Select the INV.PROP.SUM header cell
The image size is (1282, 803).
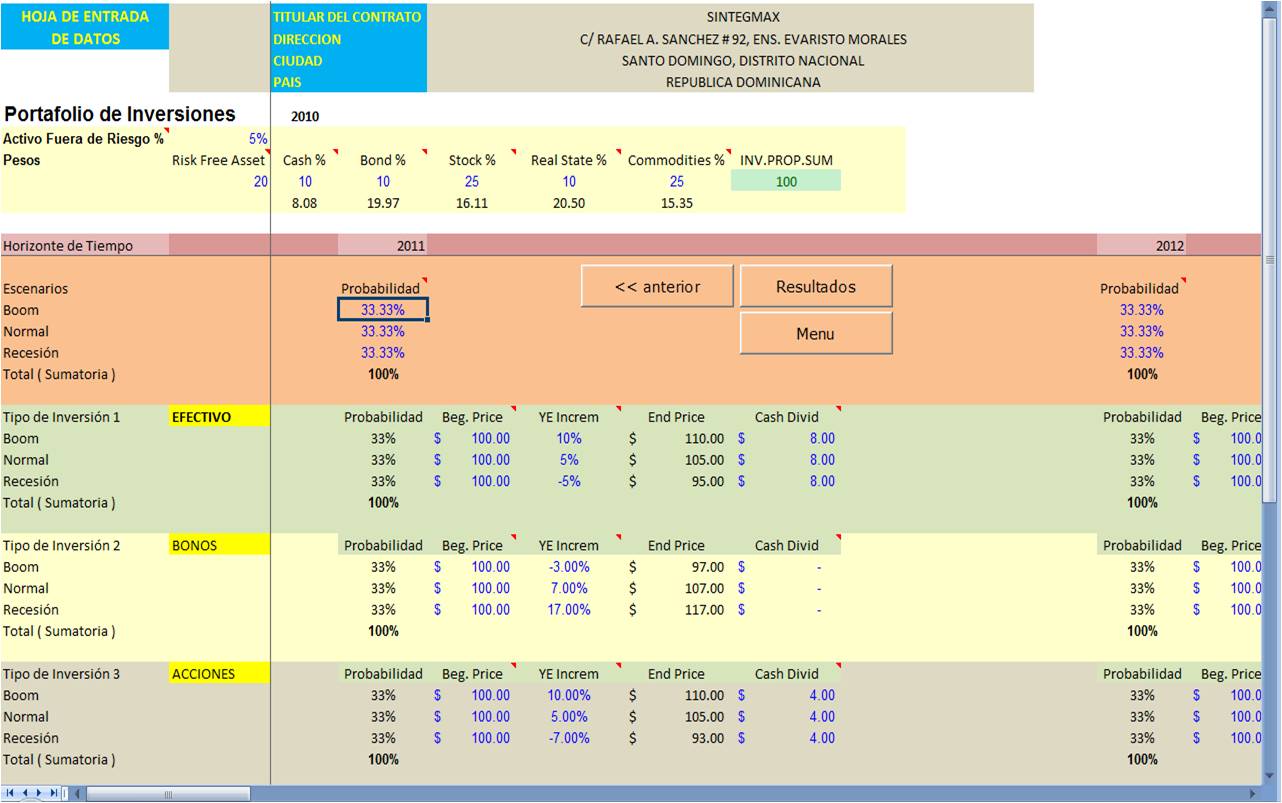tap(786, 160)
